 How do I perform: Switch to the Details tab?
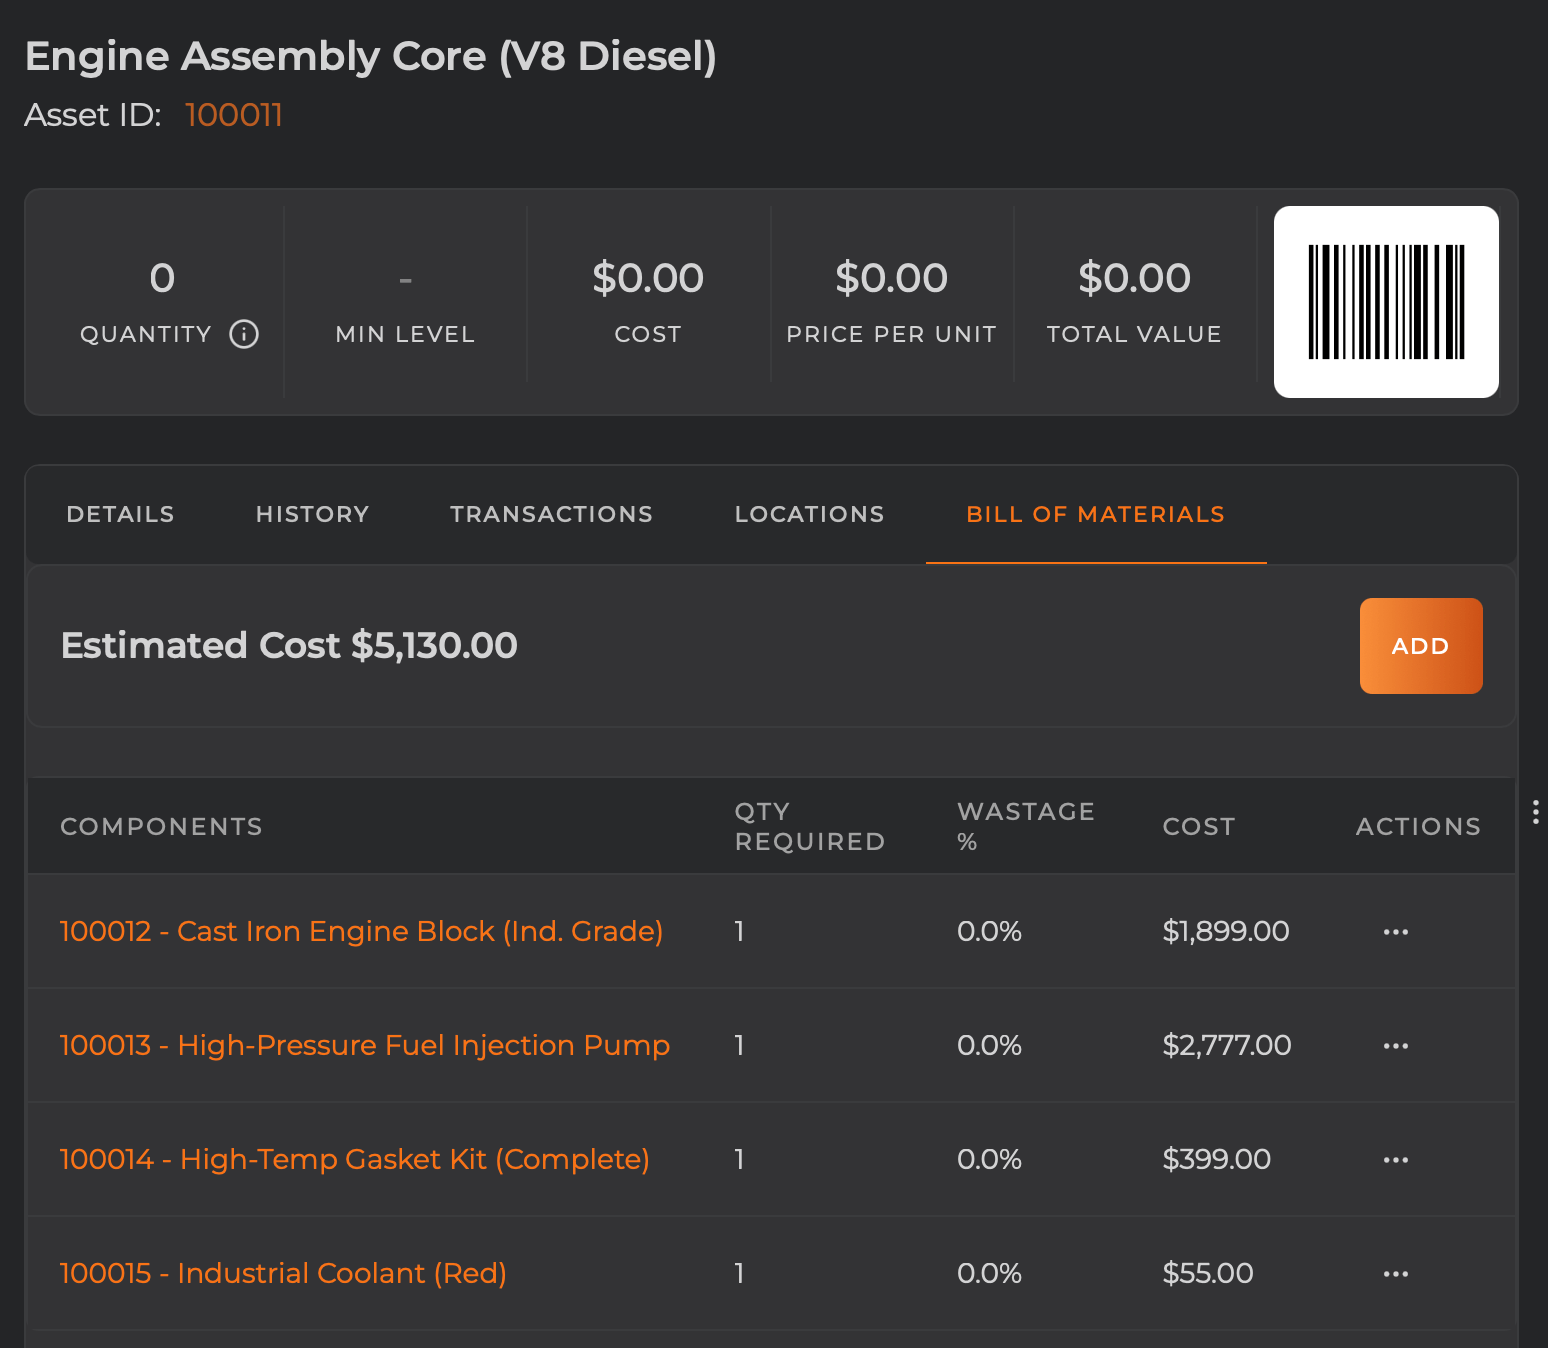[120, 514]
